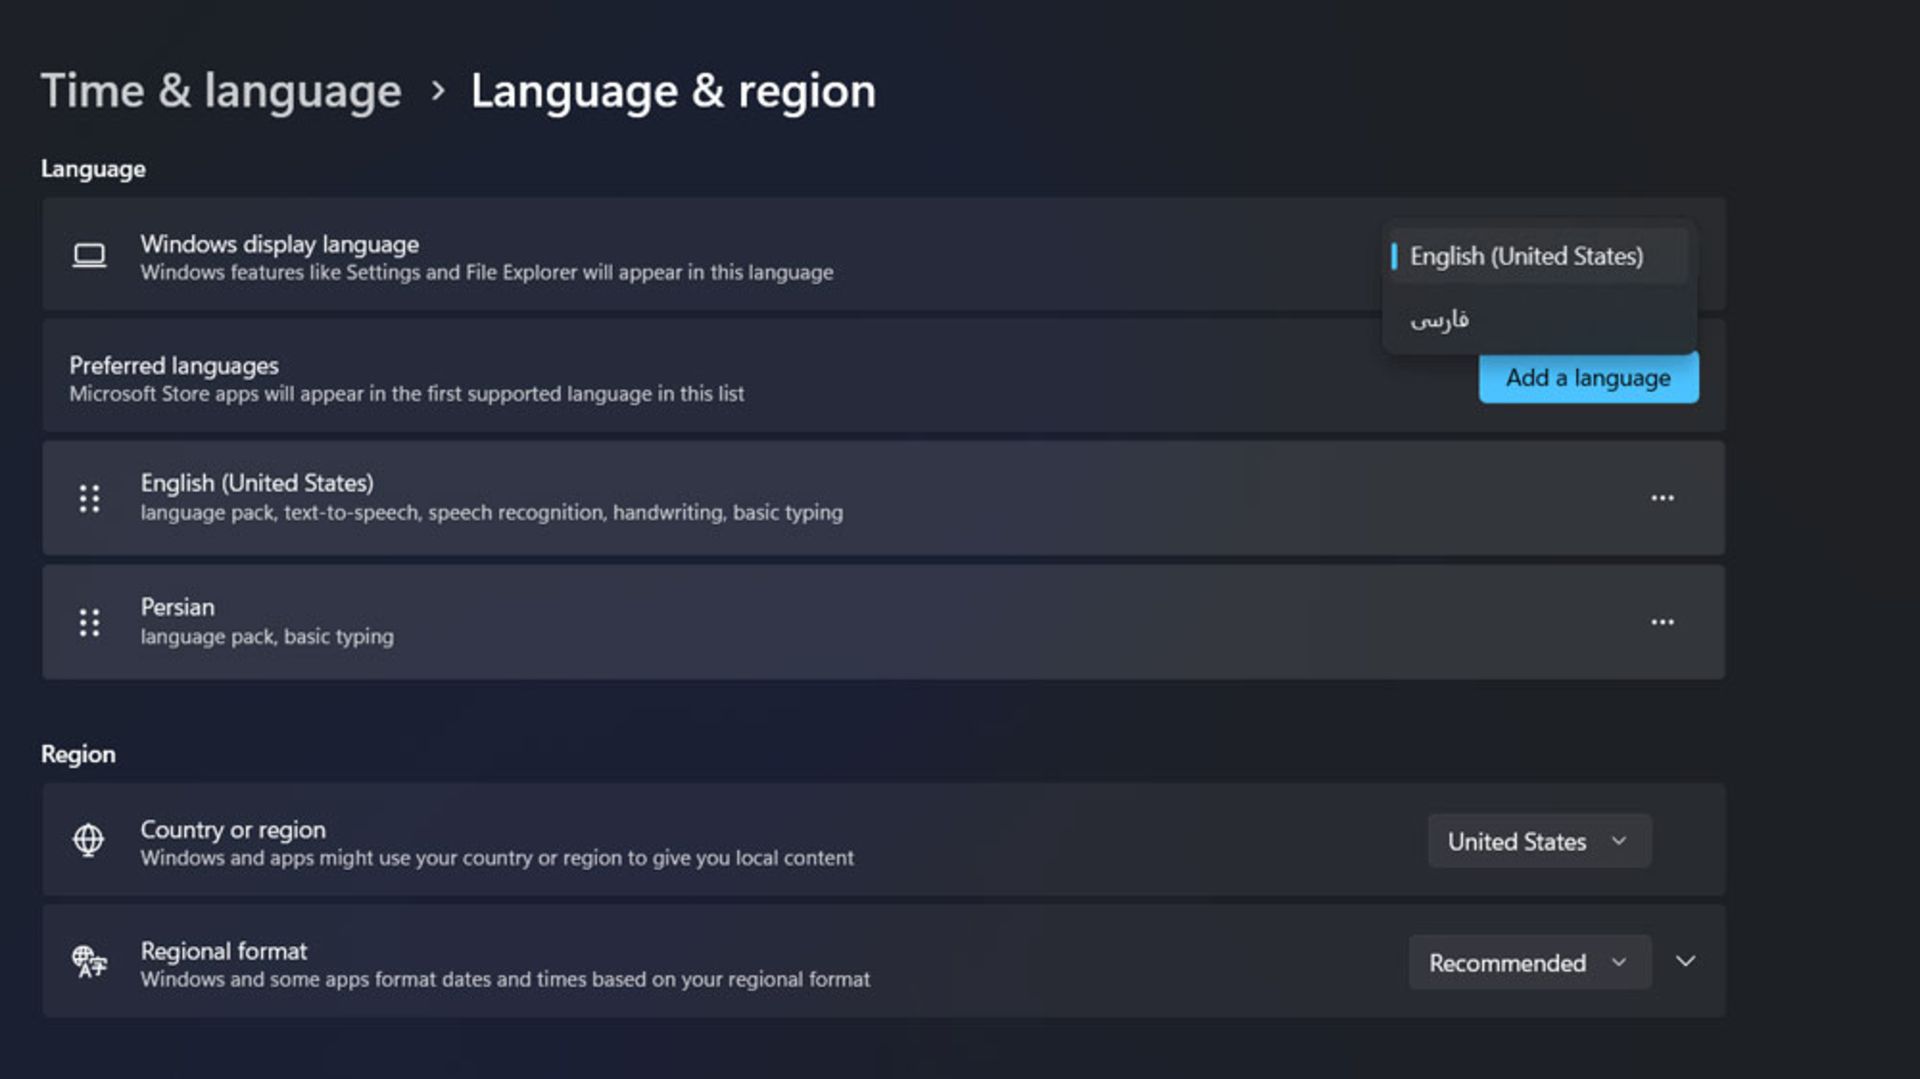Image resolution: width=1920 pixels, height=1079 pixels.
Task: Click the breadcrumb arrow after Time & language
Action: click(x=437, y=91)
